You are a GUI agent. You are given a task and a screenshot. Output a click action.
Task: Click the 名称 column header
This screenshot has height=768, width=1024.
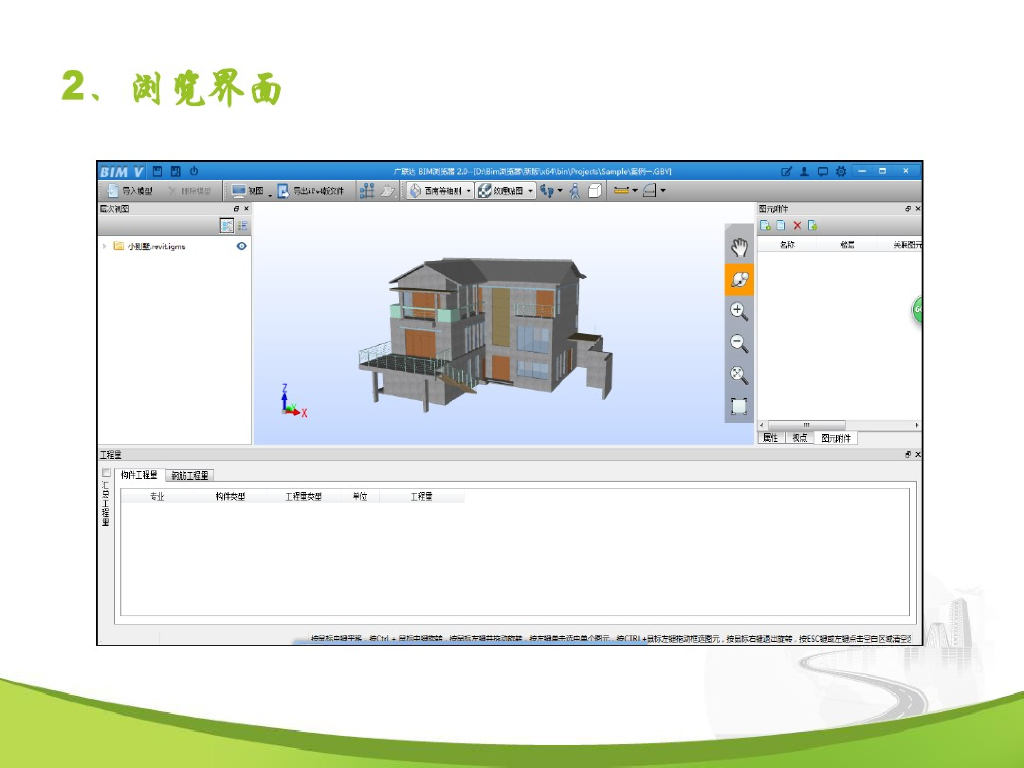[787, 245]
